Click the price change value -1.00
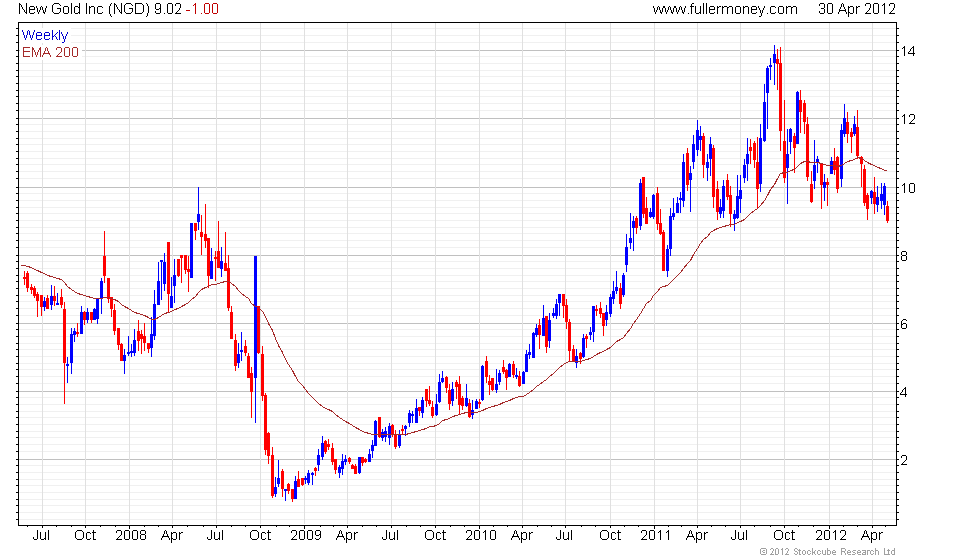980x560 pixels. pyautogui.click(x=202, y=9)
